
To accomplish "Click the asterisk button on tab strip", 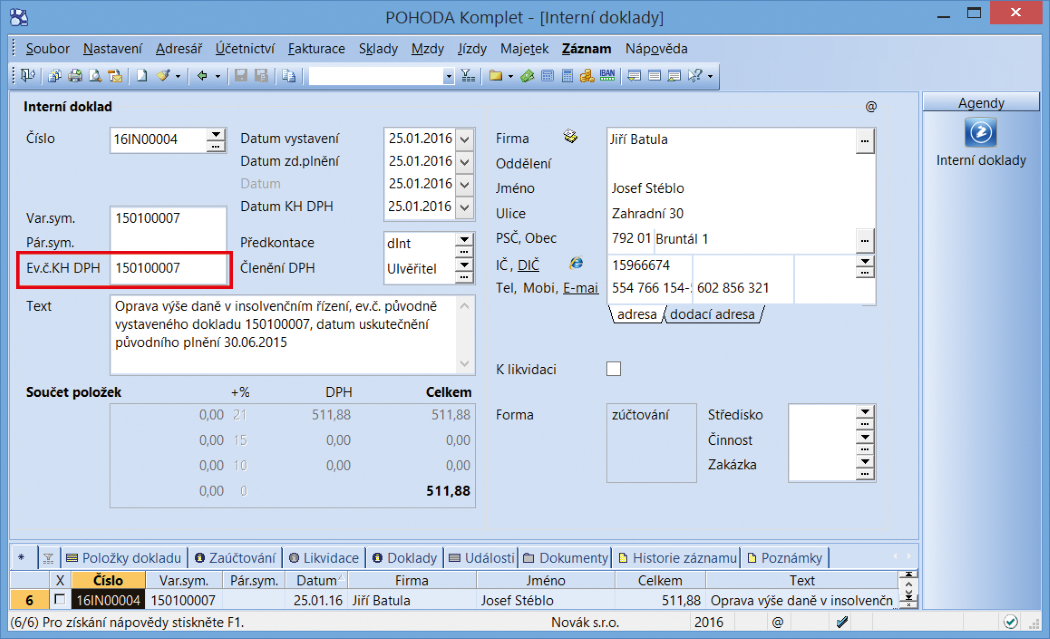I will [21, 558].
